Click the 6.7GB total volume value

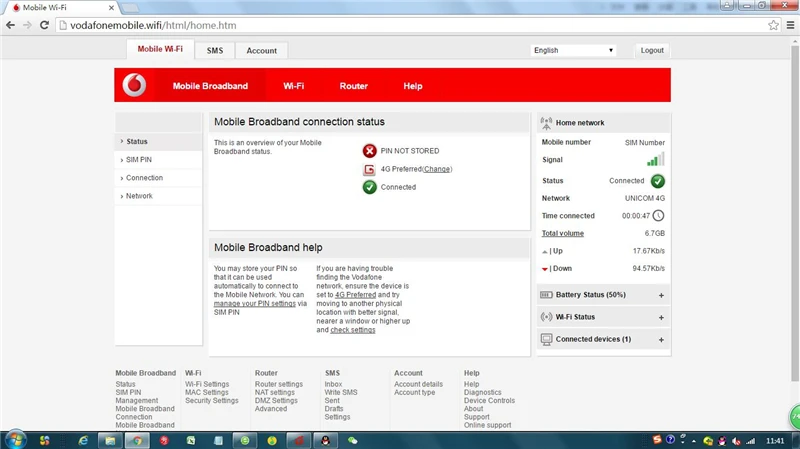pos(655,233)
